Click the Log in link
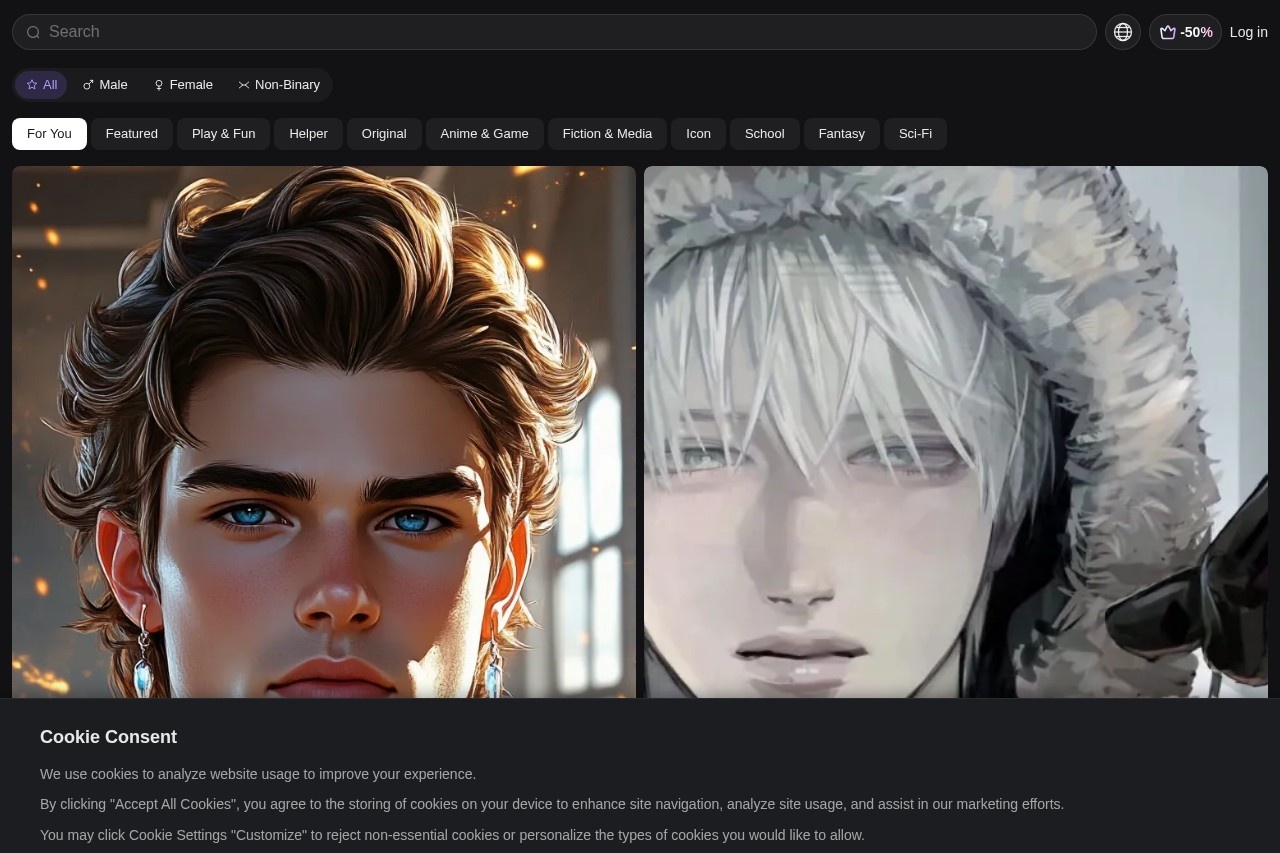The image size is (1280, 853). point(1249,32)
